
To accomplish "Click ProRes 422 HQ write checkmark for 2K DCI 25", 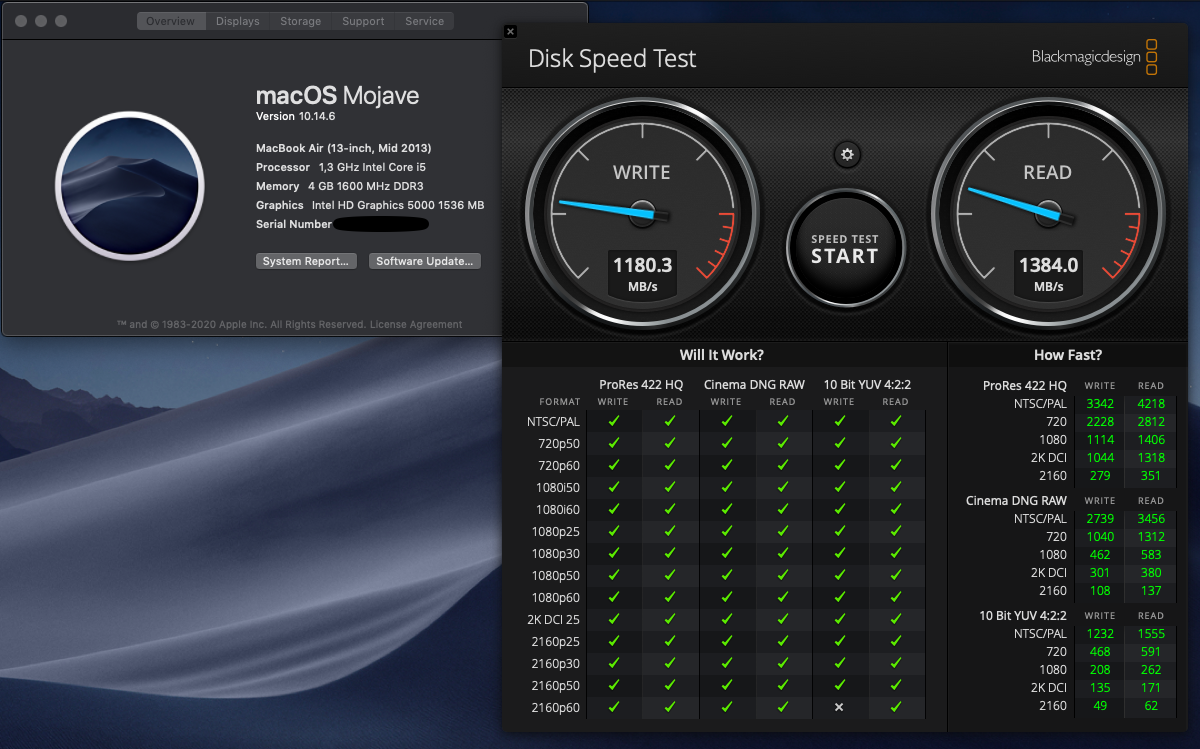I will click(x=613, y=619).
